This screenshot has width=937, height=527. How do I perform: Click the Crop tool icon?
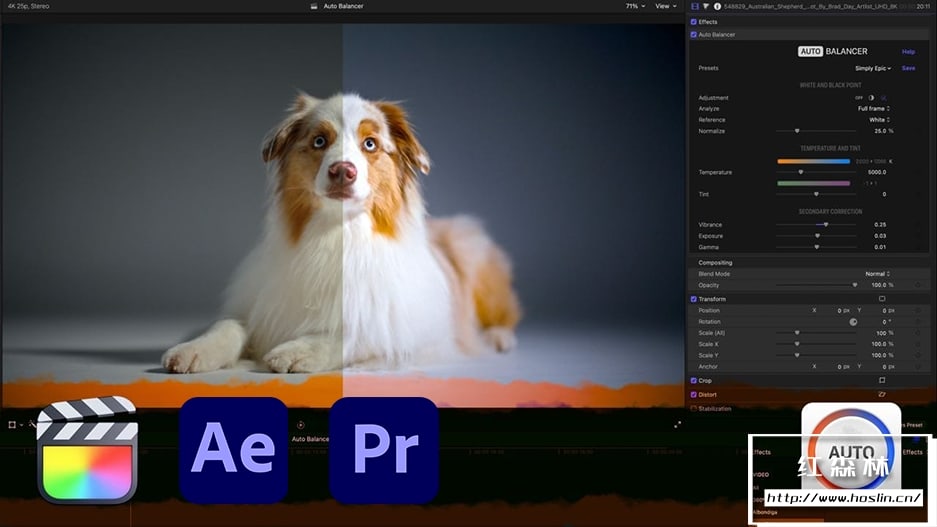[x=882, y=381]
